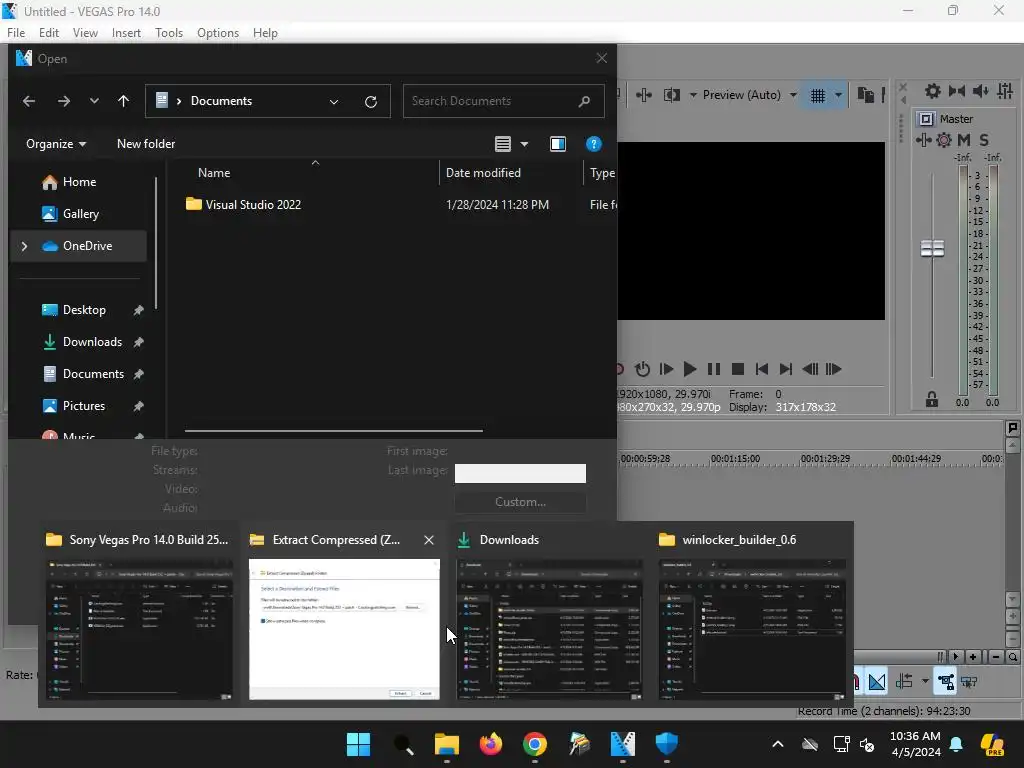The image size is (1024, 768).
Task: Go up one folder level in Open dialog
Action: point(123,101)
